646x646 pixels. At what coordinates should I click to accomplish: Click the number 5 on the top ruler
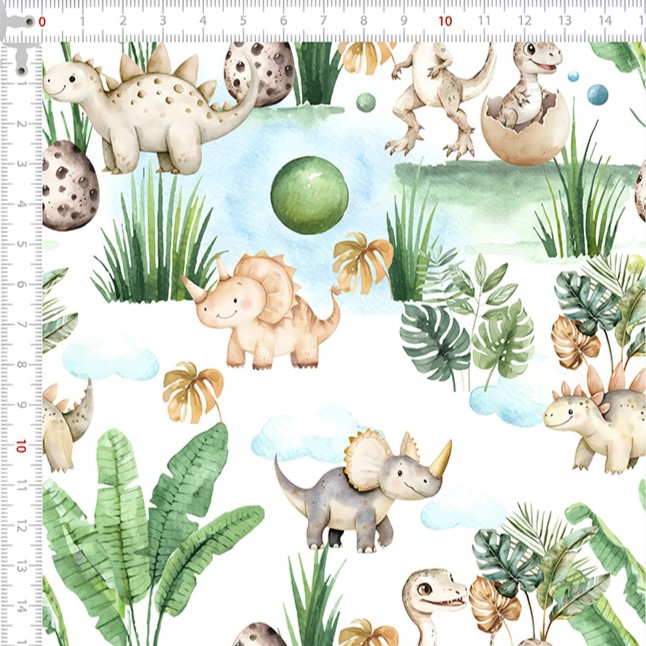coord(243,20)
